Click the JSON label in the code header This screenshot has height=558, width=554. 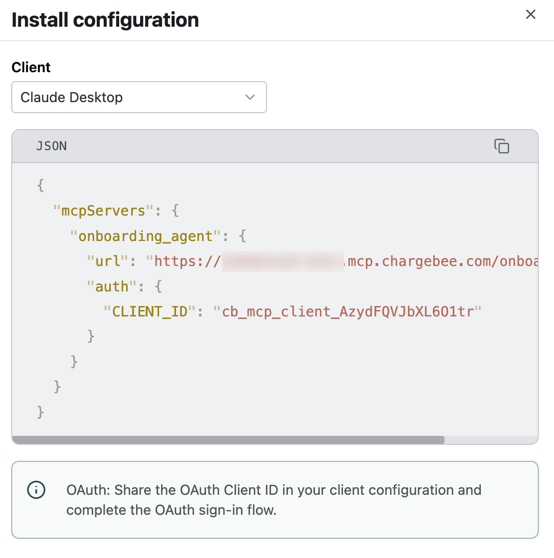coord(52,146)
